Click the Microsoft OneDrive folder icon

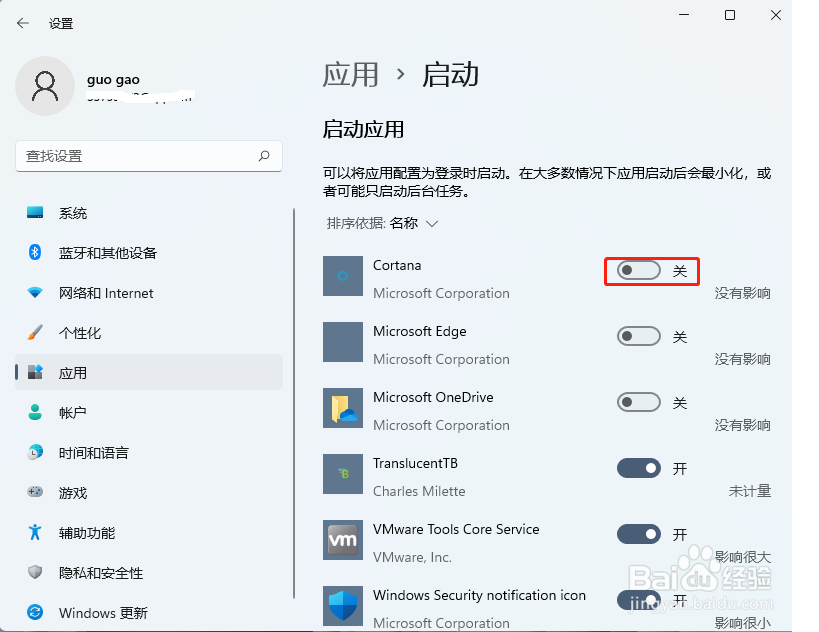click(x=343, y=408)
